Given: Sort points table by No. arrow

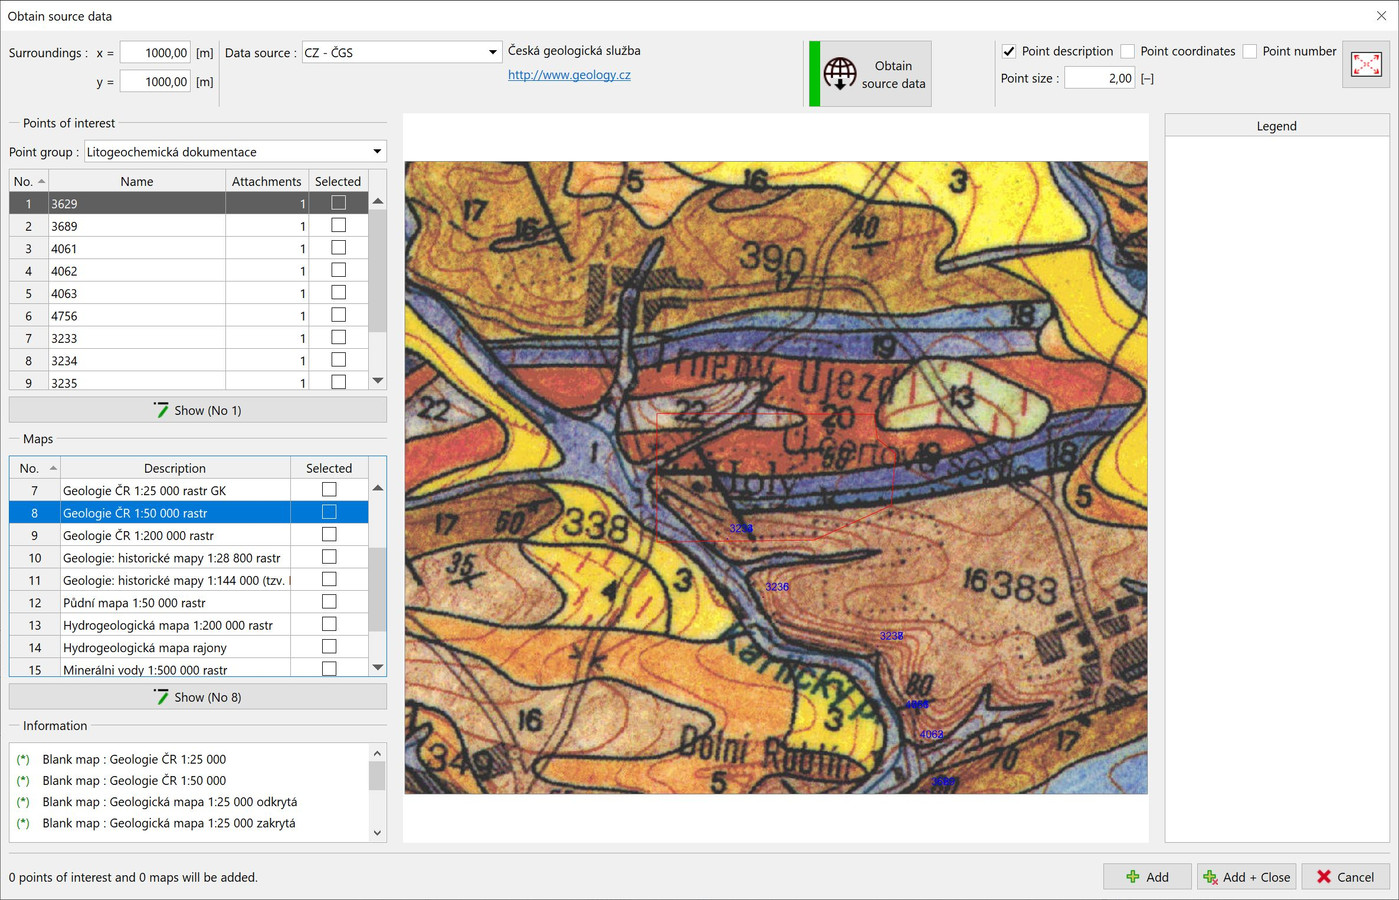Looking at the screenshot, I should tap(41, 182).
